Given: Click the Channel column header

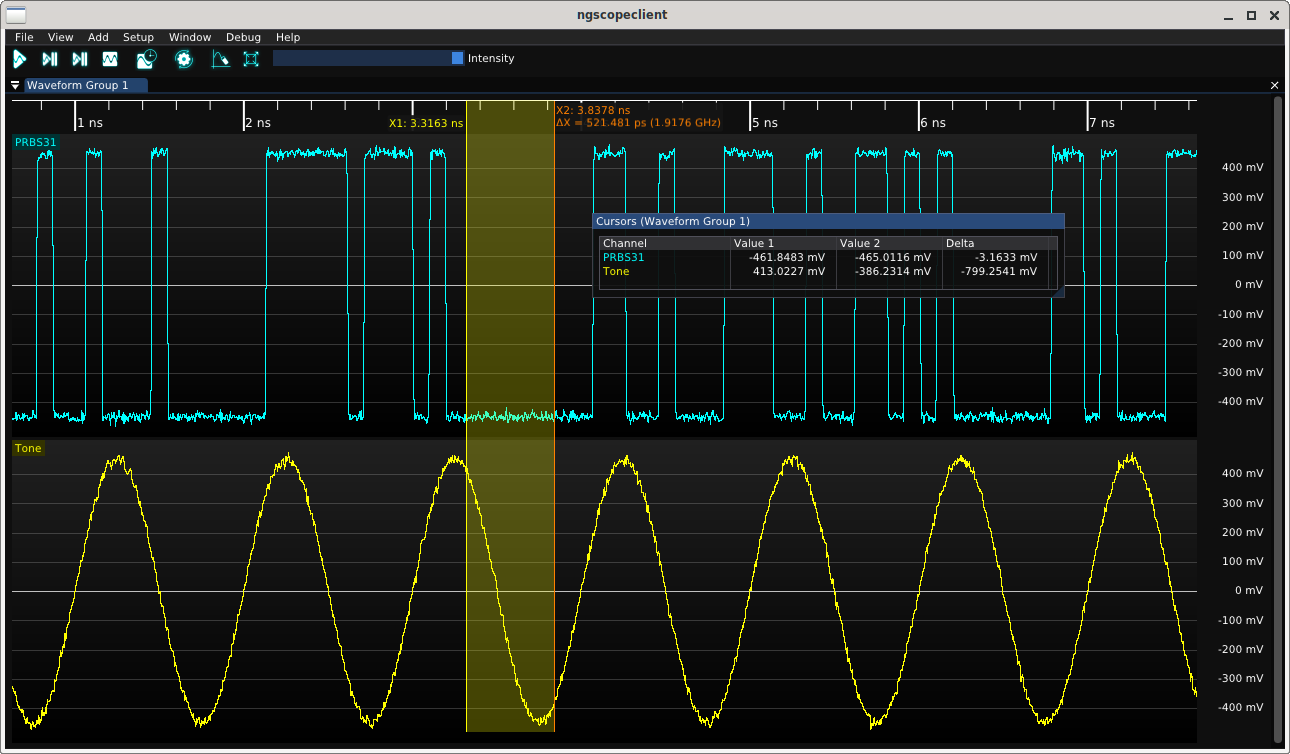Looking at the screenshot, I should [665, 243].
